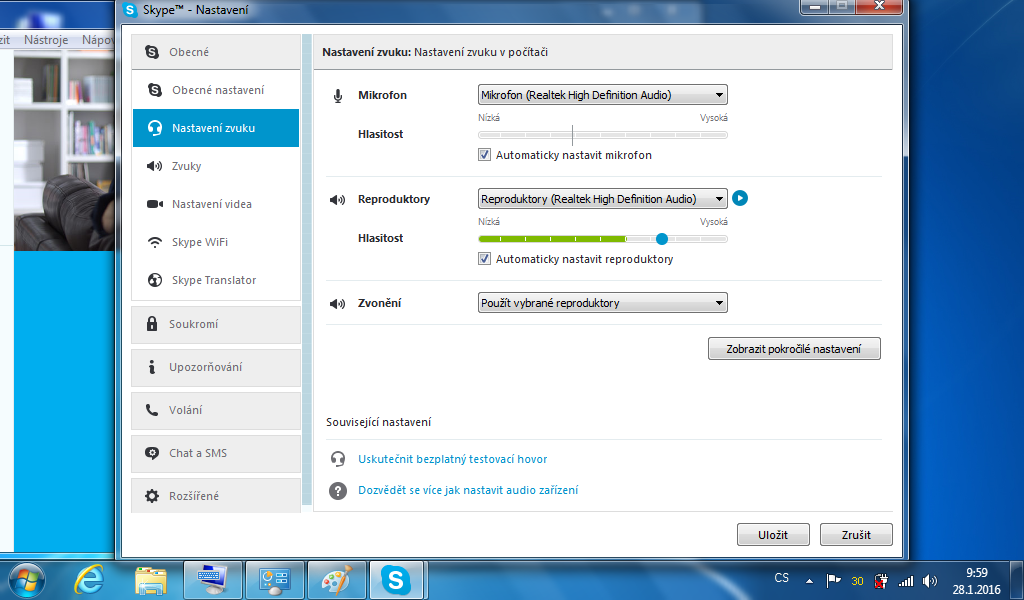Viewport: 1024px width, 600px height.
Task: Click Zobrazit pokročilé nastavení button
Action: [794, 349]
